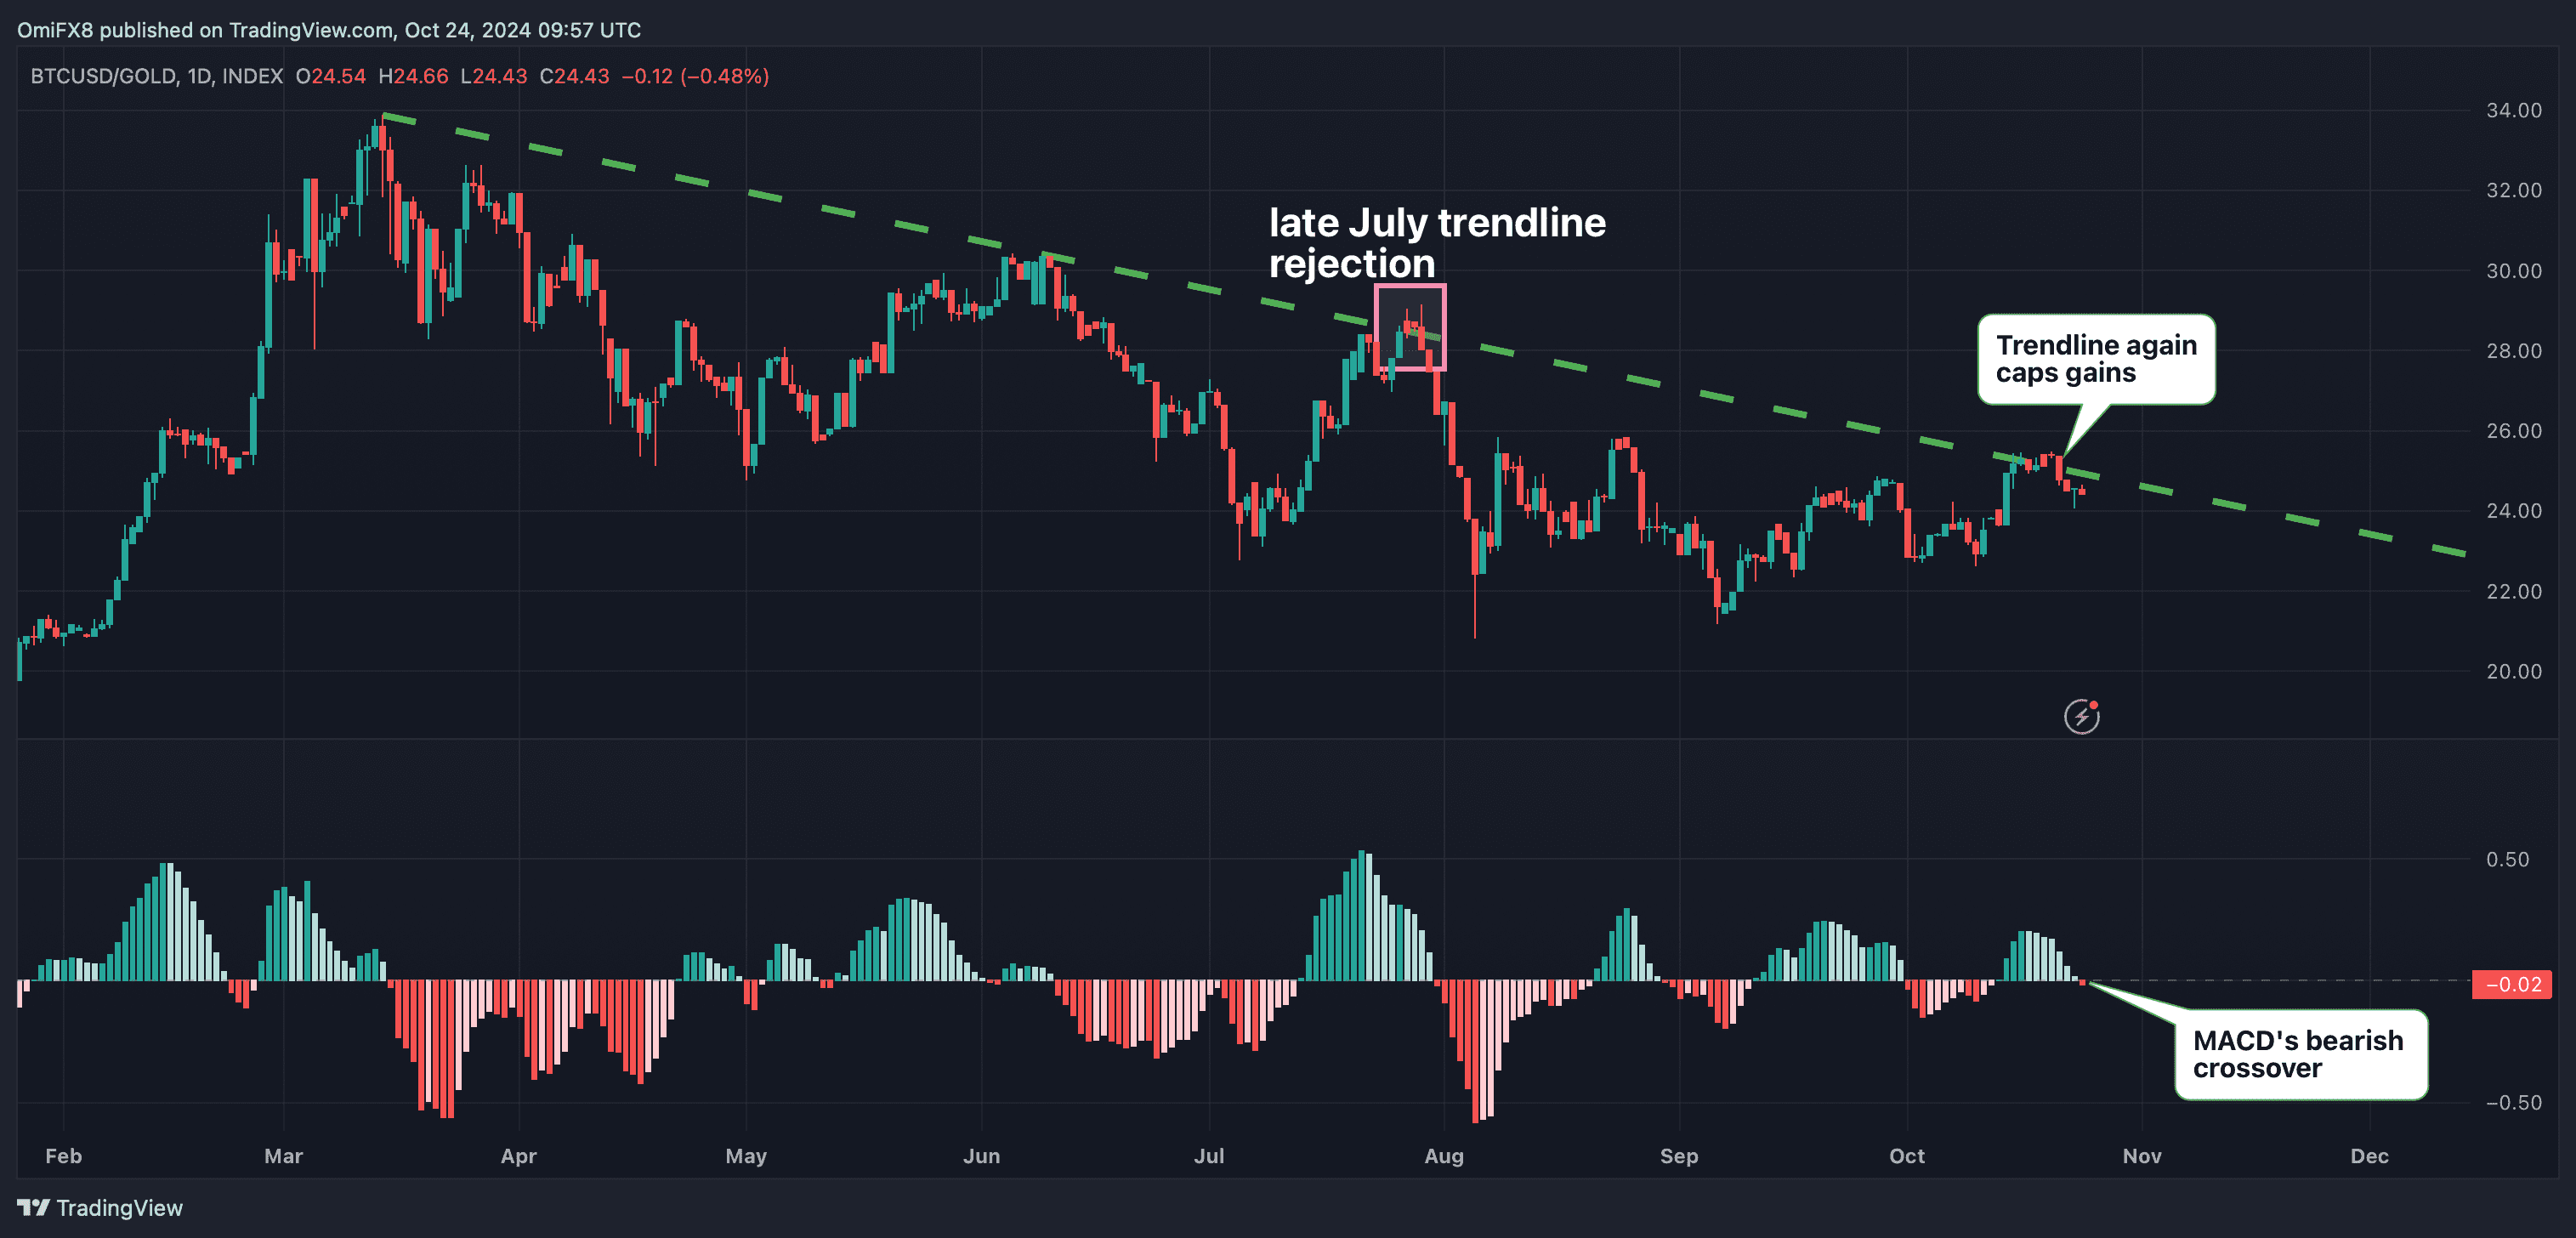Click the 20.00 price axis label
The image size is (2576, 1238).
pos(2514,672)
